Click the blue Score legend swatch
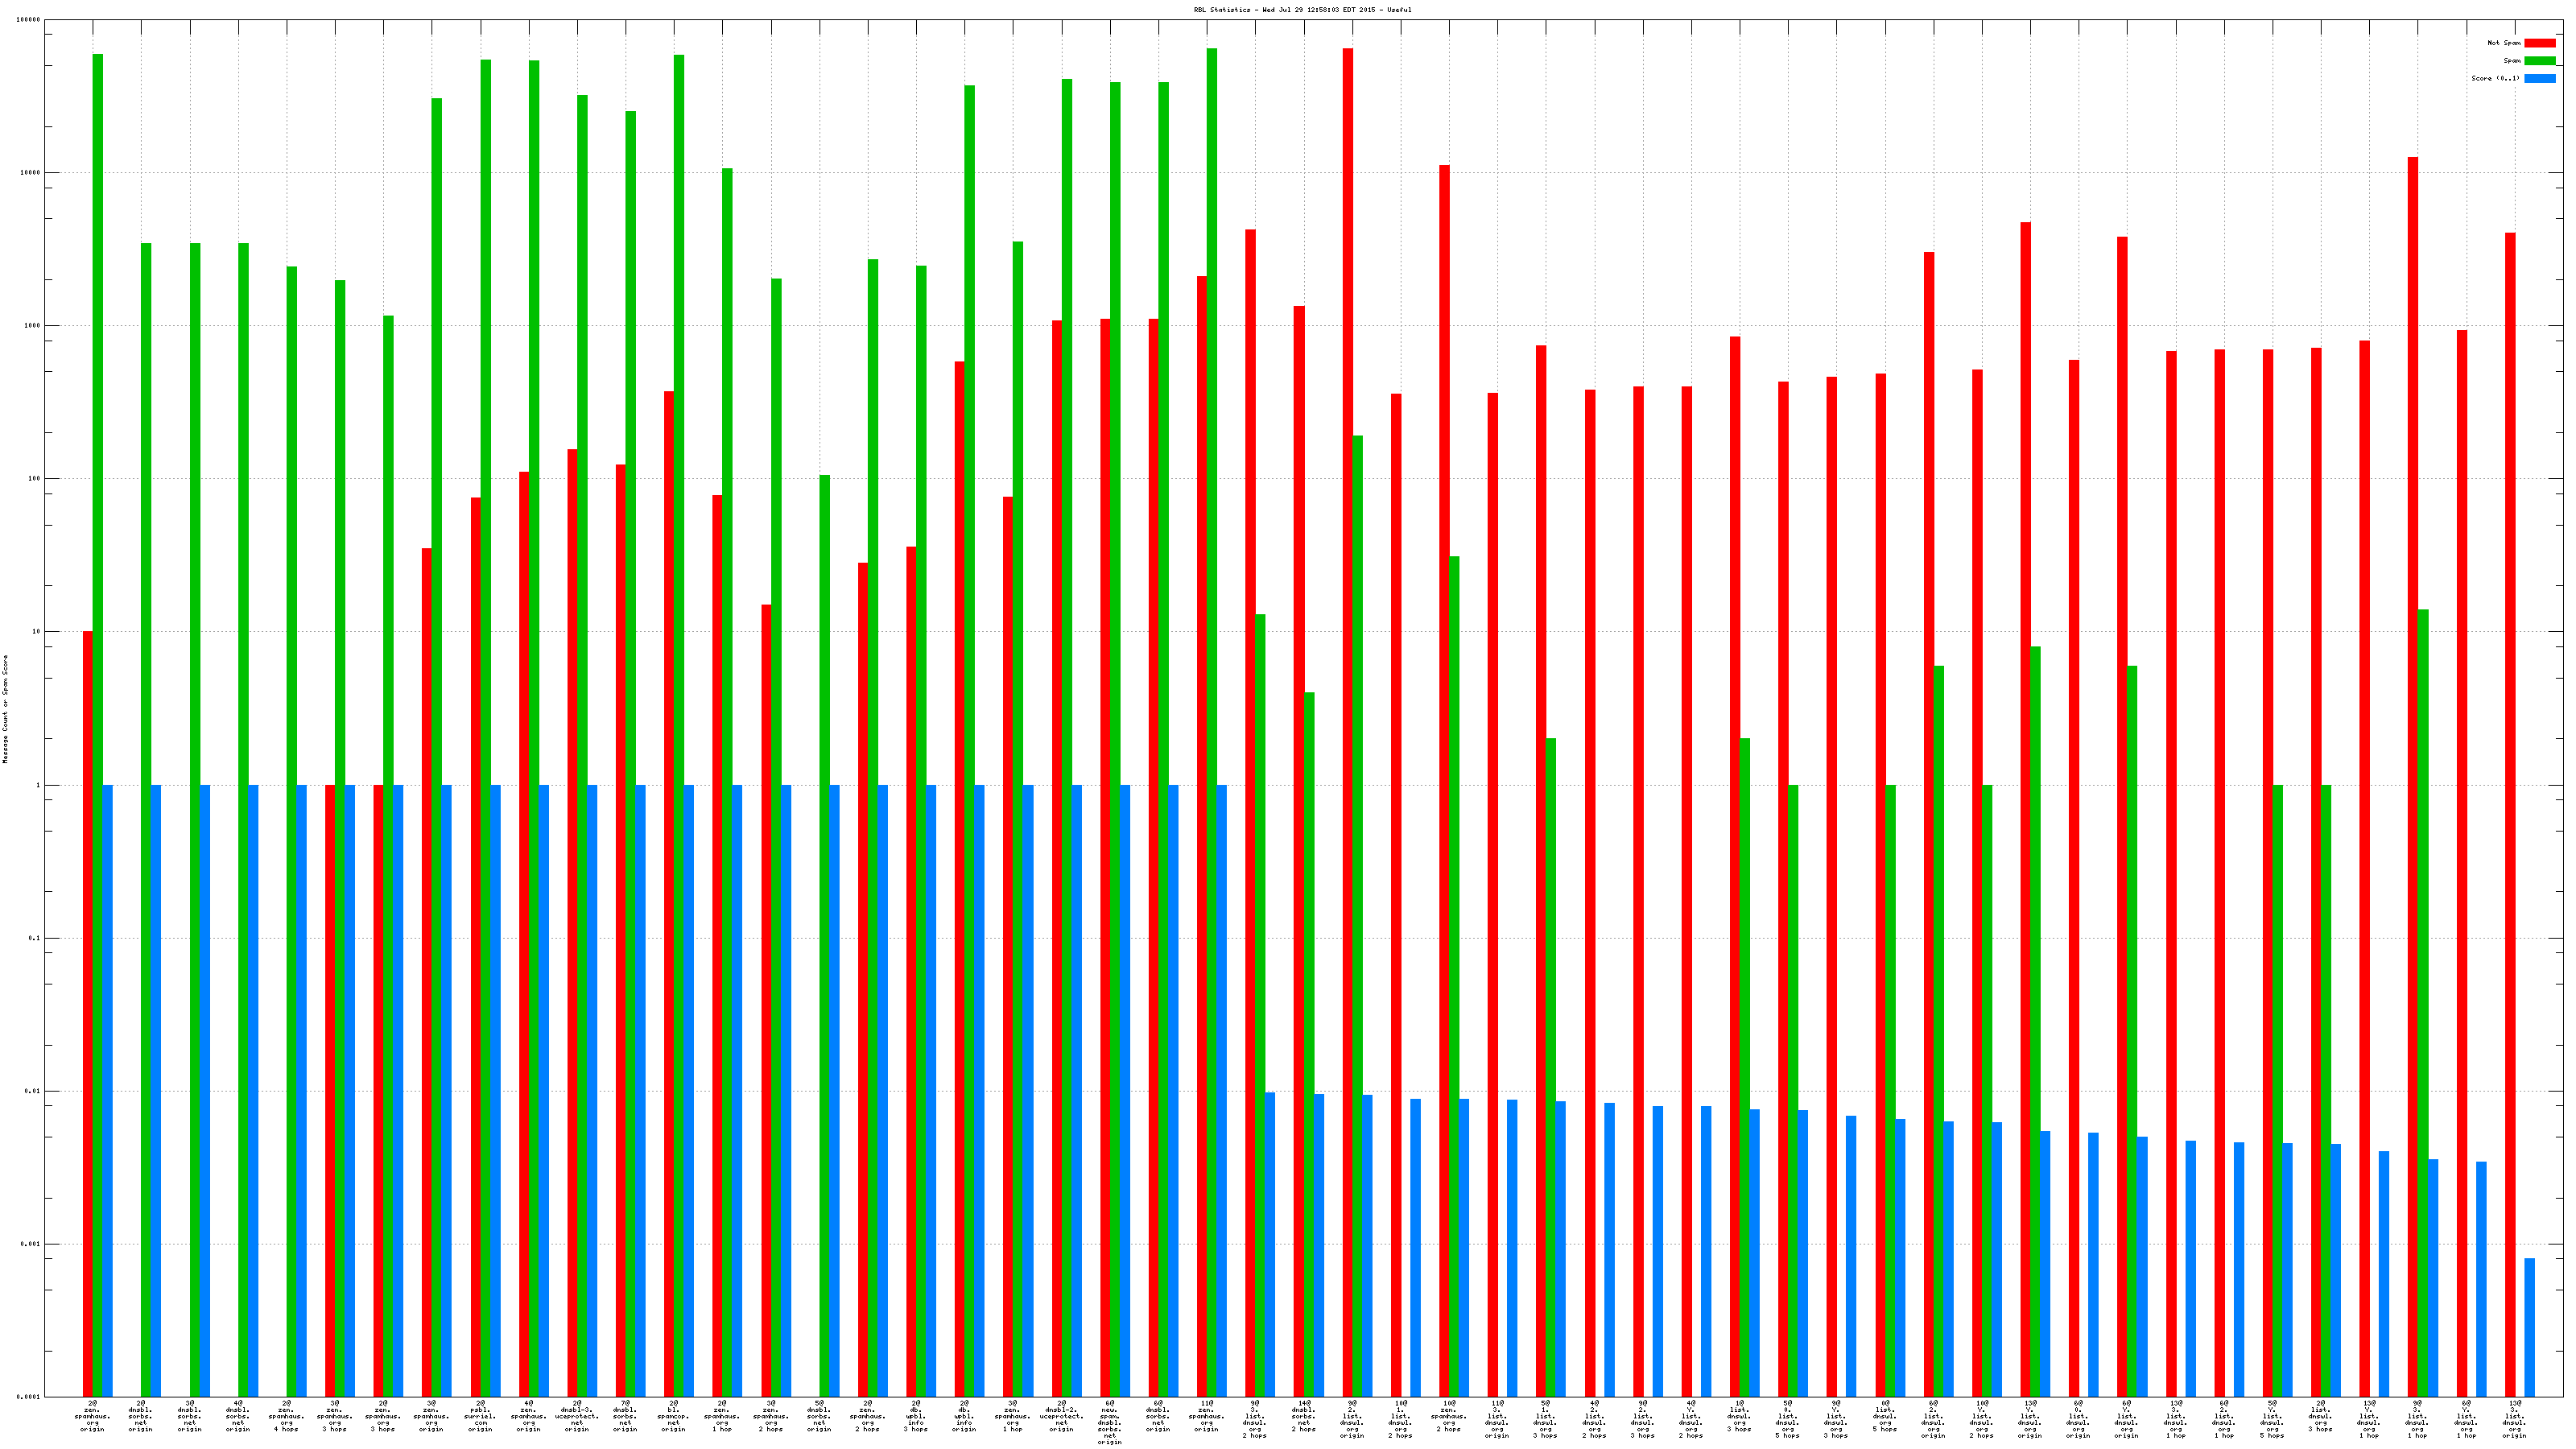 click(2539, 78)
